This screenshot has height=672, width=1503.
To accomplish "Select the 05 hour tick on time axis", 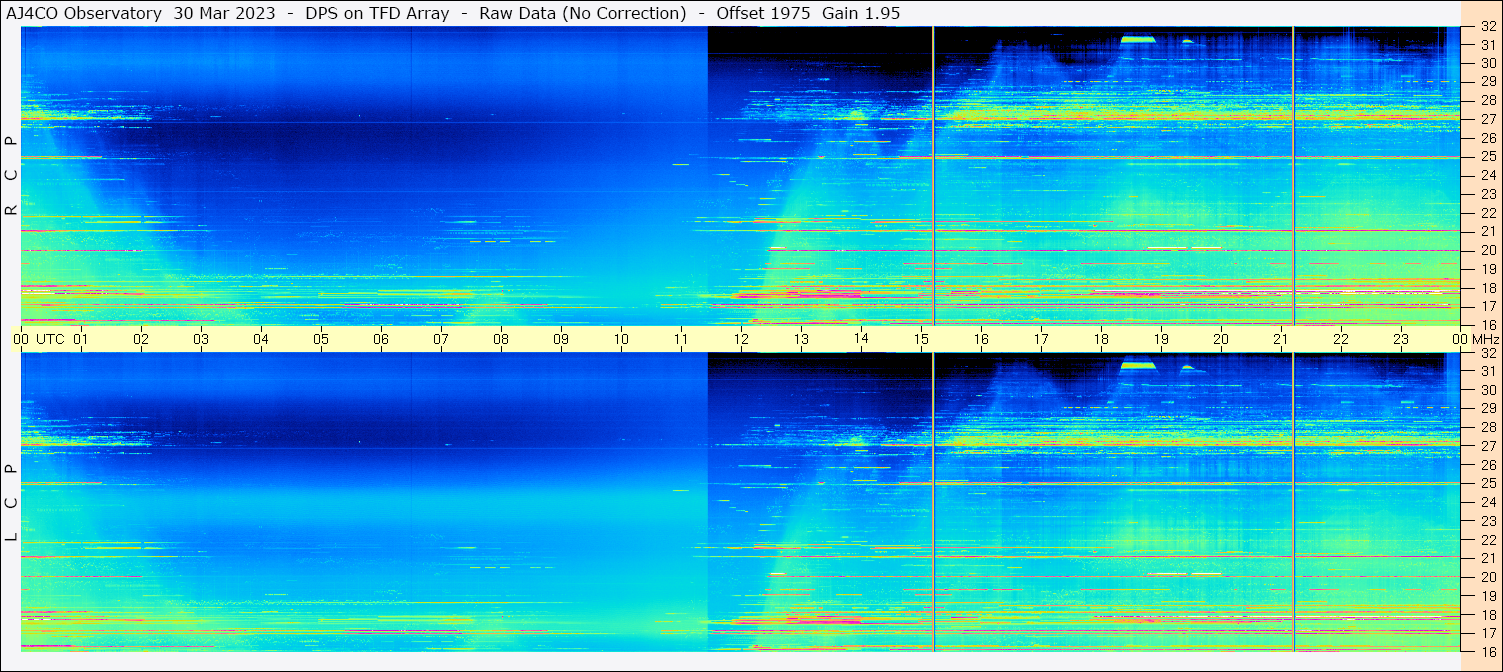I will (x=321, y=339).
